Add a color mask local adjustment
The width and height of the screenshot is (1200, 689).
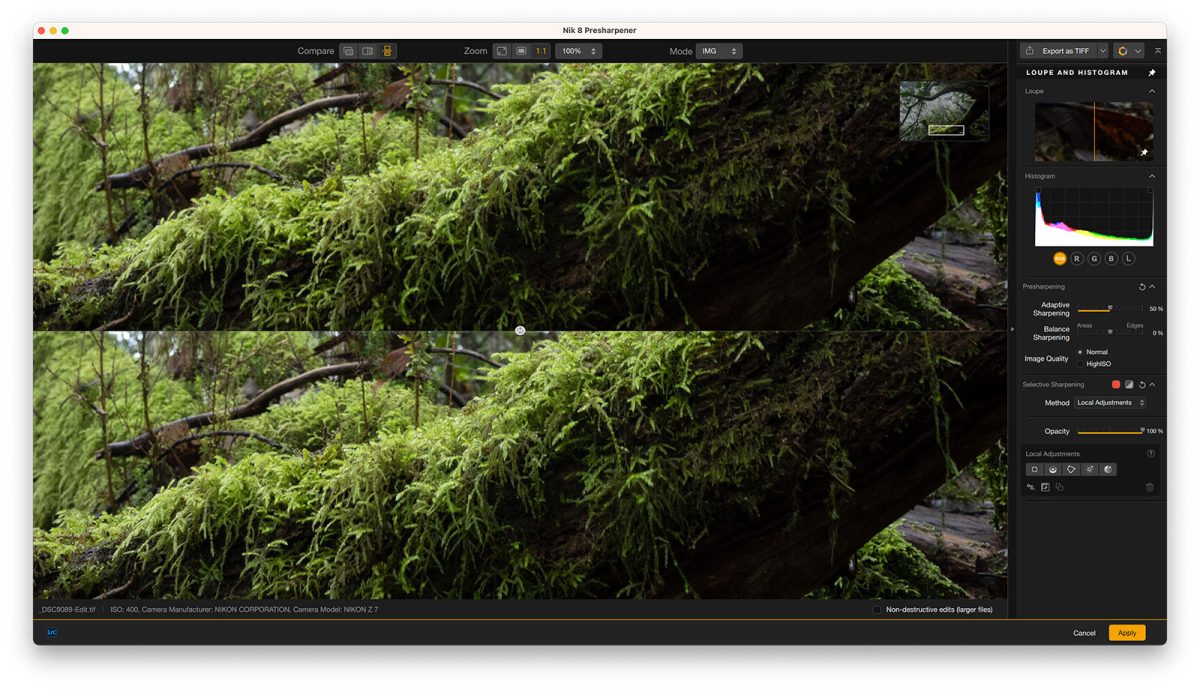click(x=1108, y=470)
